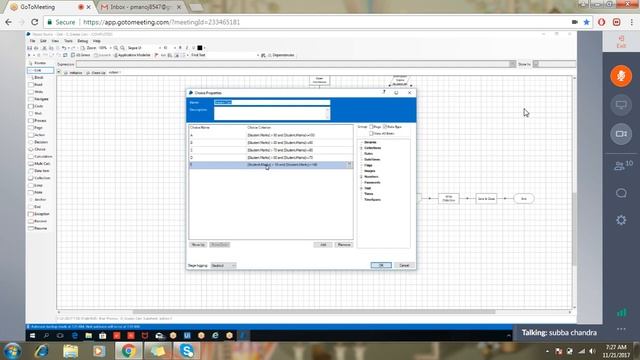Select the Collection stage tool
640x360 pixels.
click(x=39, y=178)
